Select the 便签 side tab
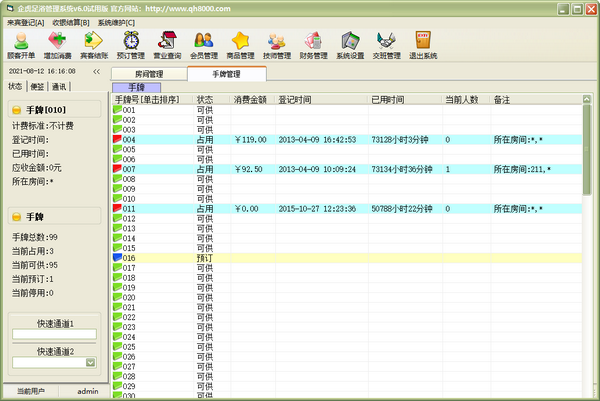Screen dimensions: 600x401 (x=40, y=87)
